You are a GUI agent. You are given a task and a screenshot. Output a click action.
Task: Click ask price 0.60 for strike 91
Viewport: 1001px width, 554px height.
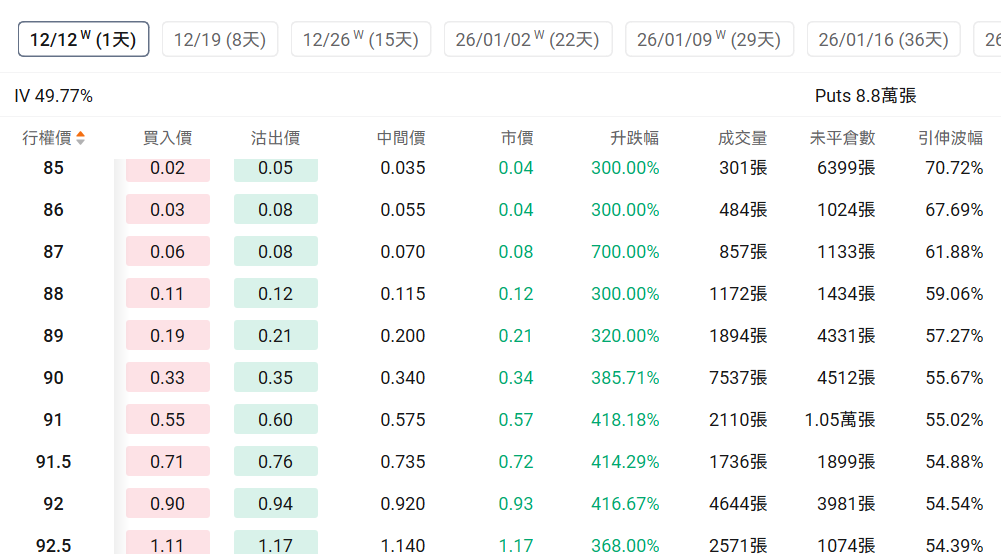276,420
